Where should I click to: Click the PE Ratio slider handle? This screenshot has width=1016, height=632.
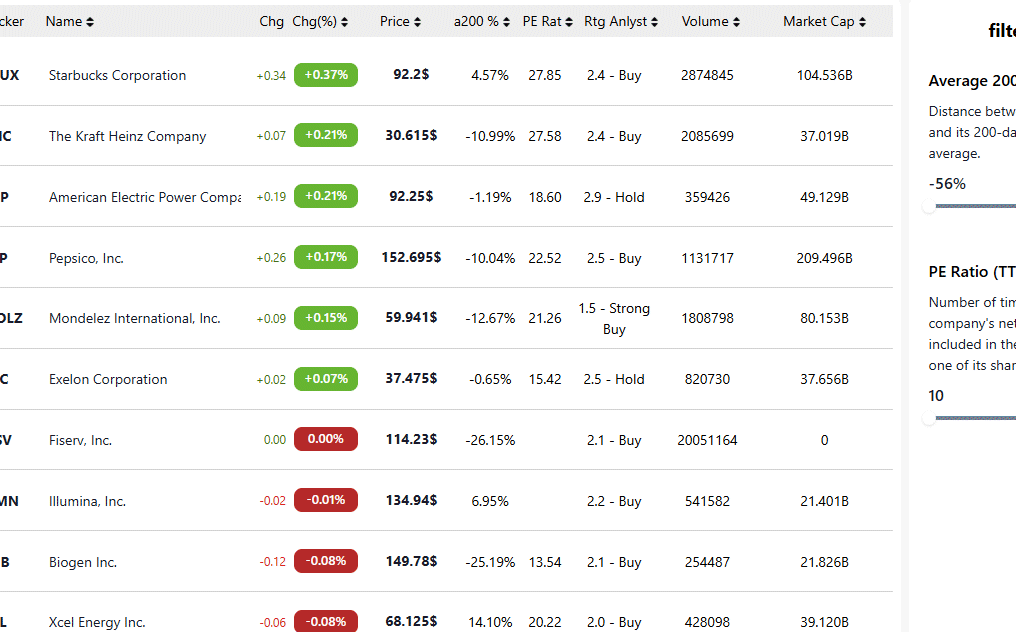tap(930, 419)
